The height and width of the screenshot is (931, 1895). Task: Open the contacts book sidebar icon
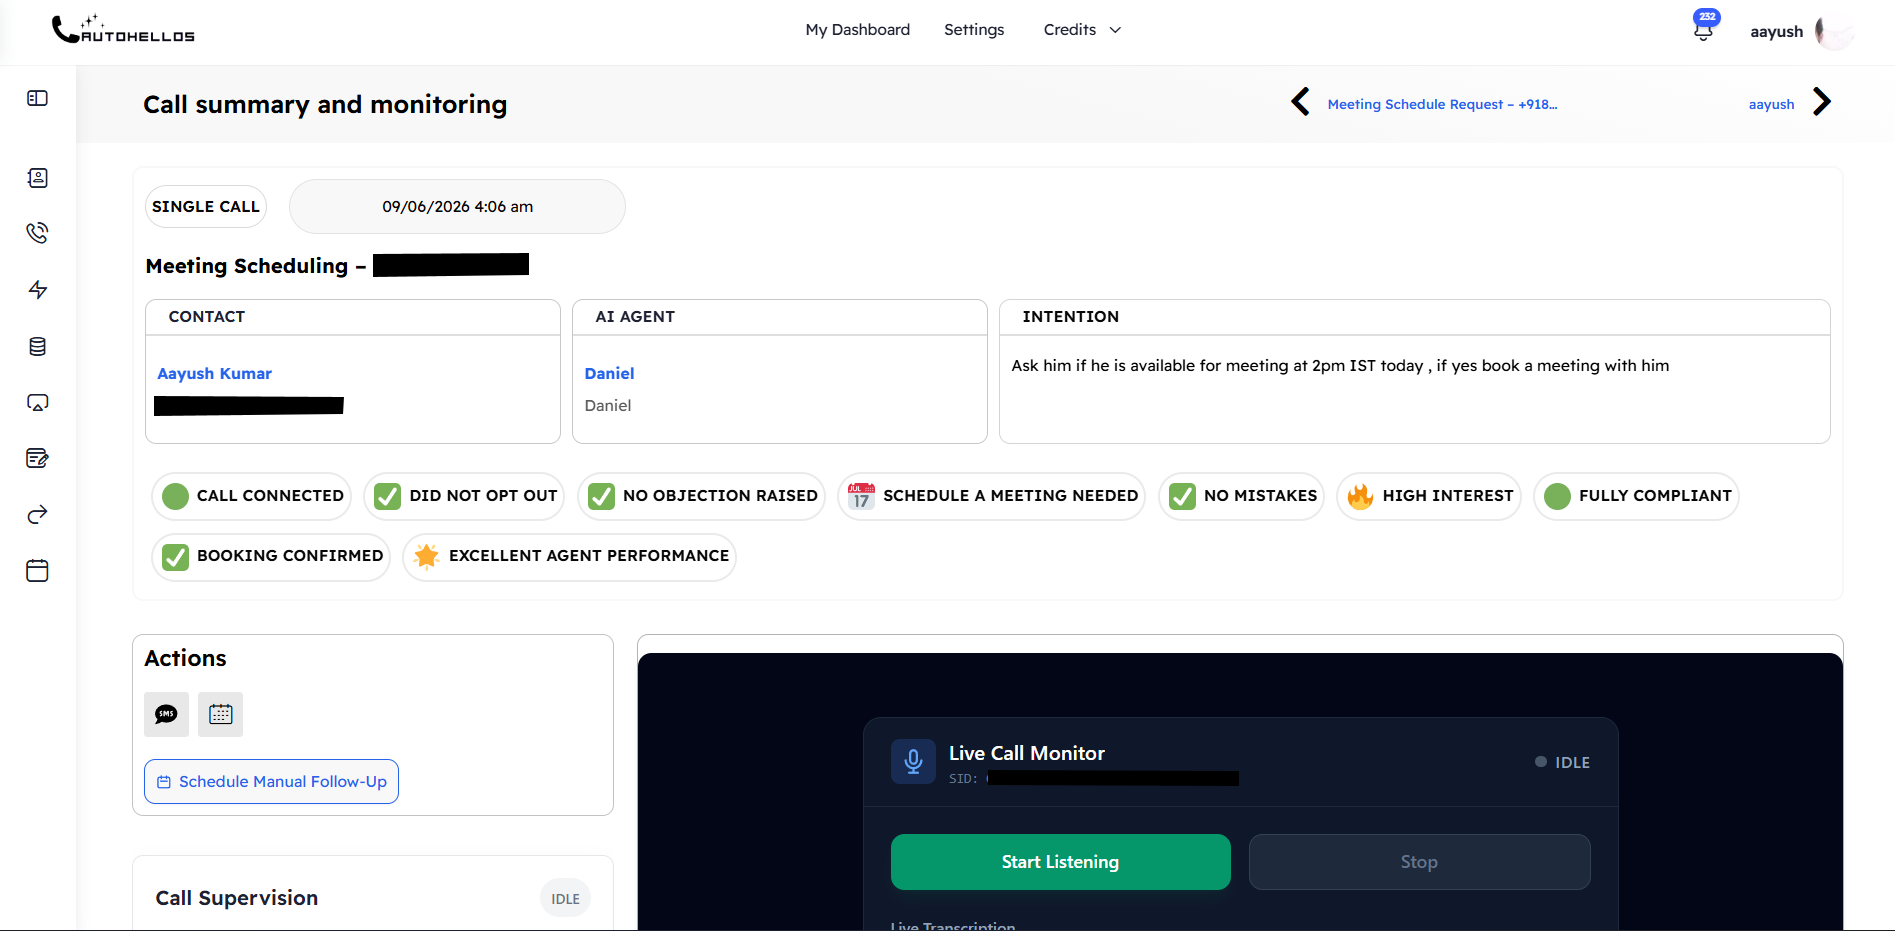(x=37, y=178)
